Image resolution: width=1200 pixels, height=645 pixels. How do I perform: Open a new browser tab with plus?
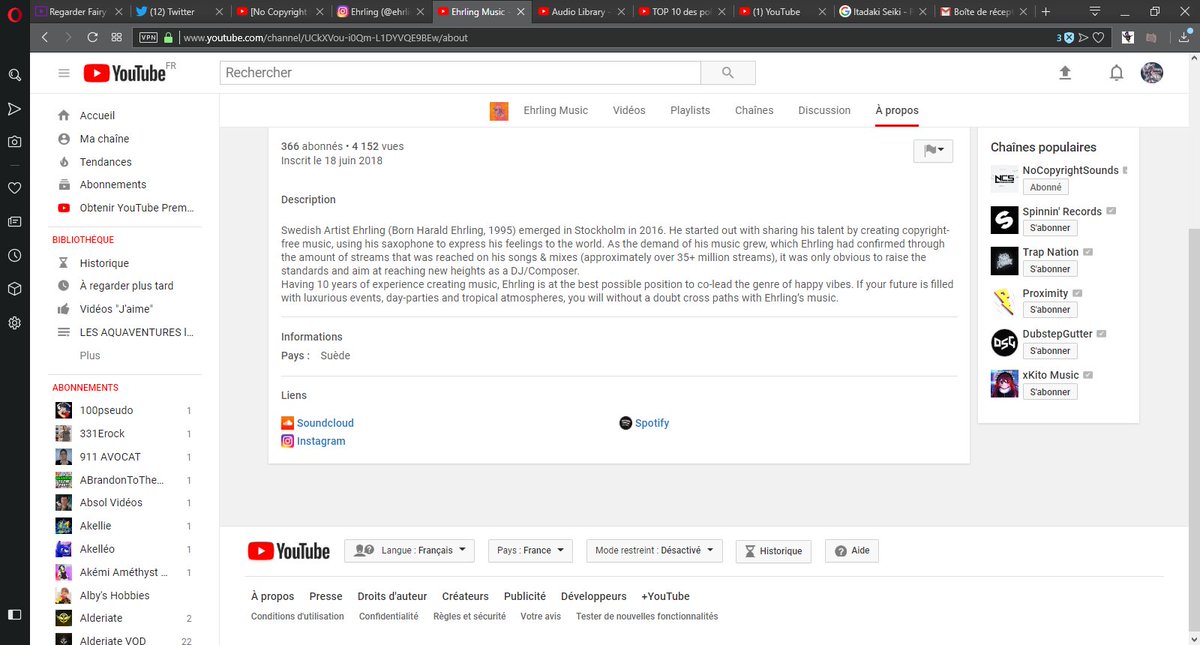pos(1046,12)
